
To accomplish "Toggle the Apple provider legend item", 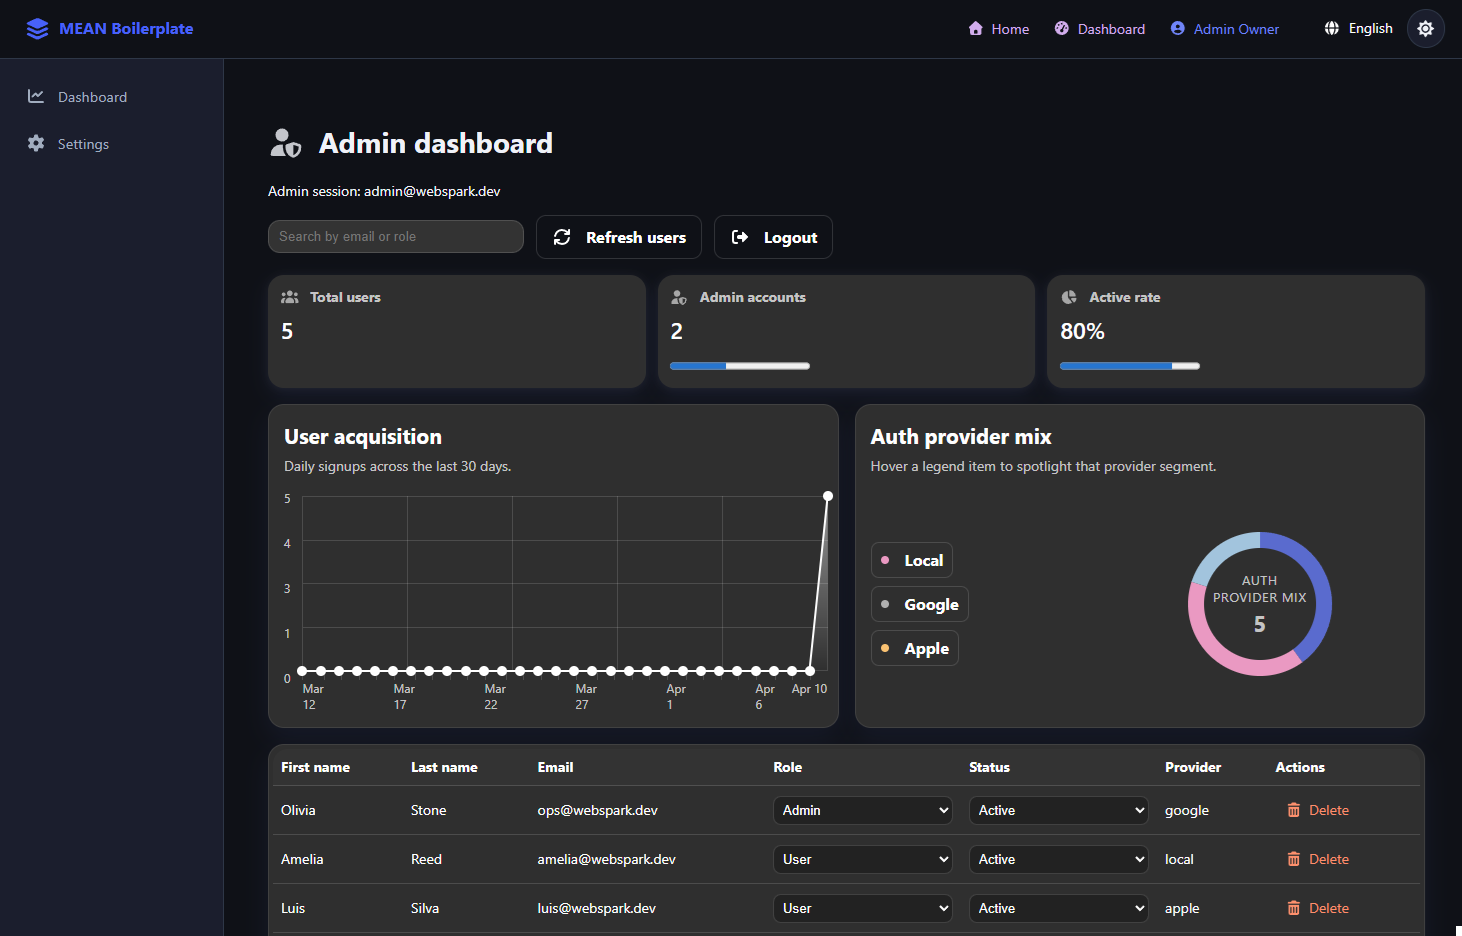I will point(914,648).
